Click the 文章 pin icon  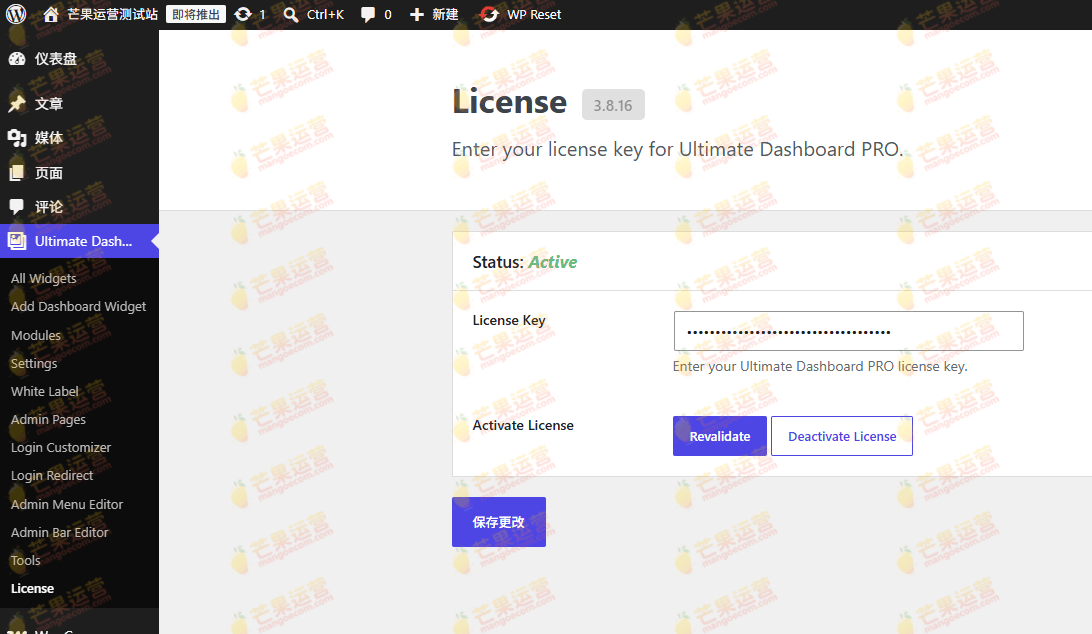pos(17,104)
